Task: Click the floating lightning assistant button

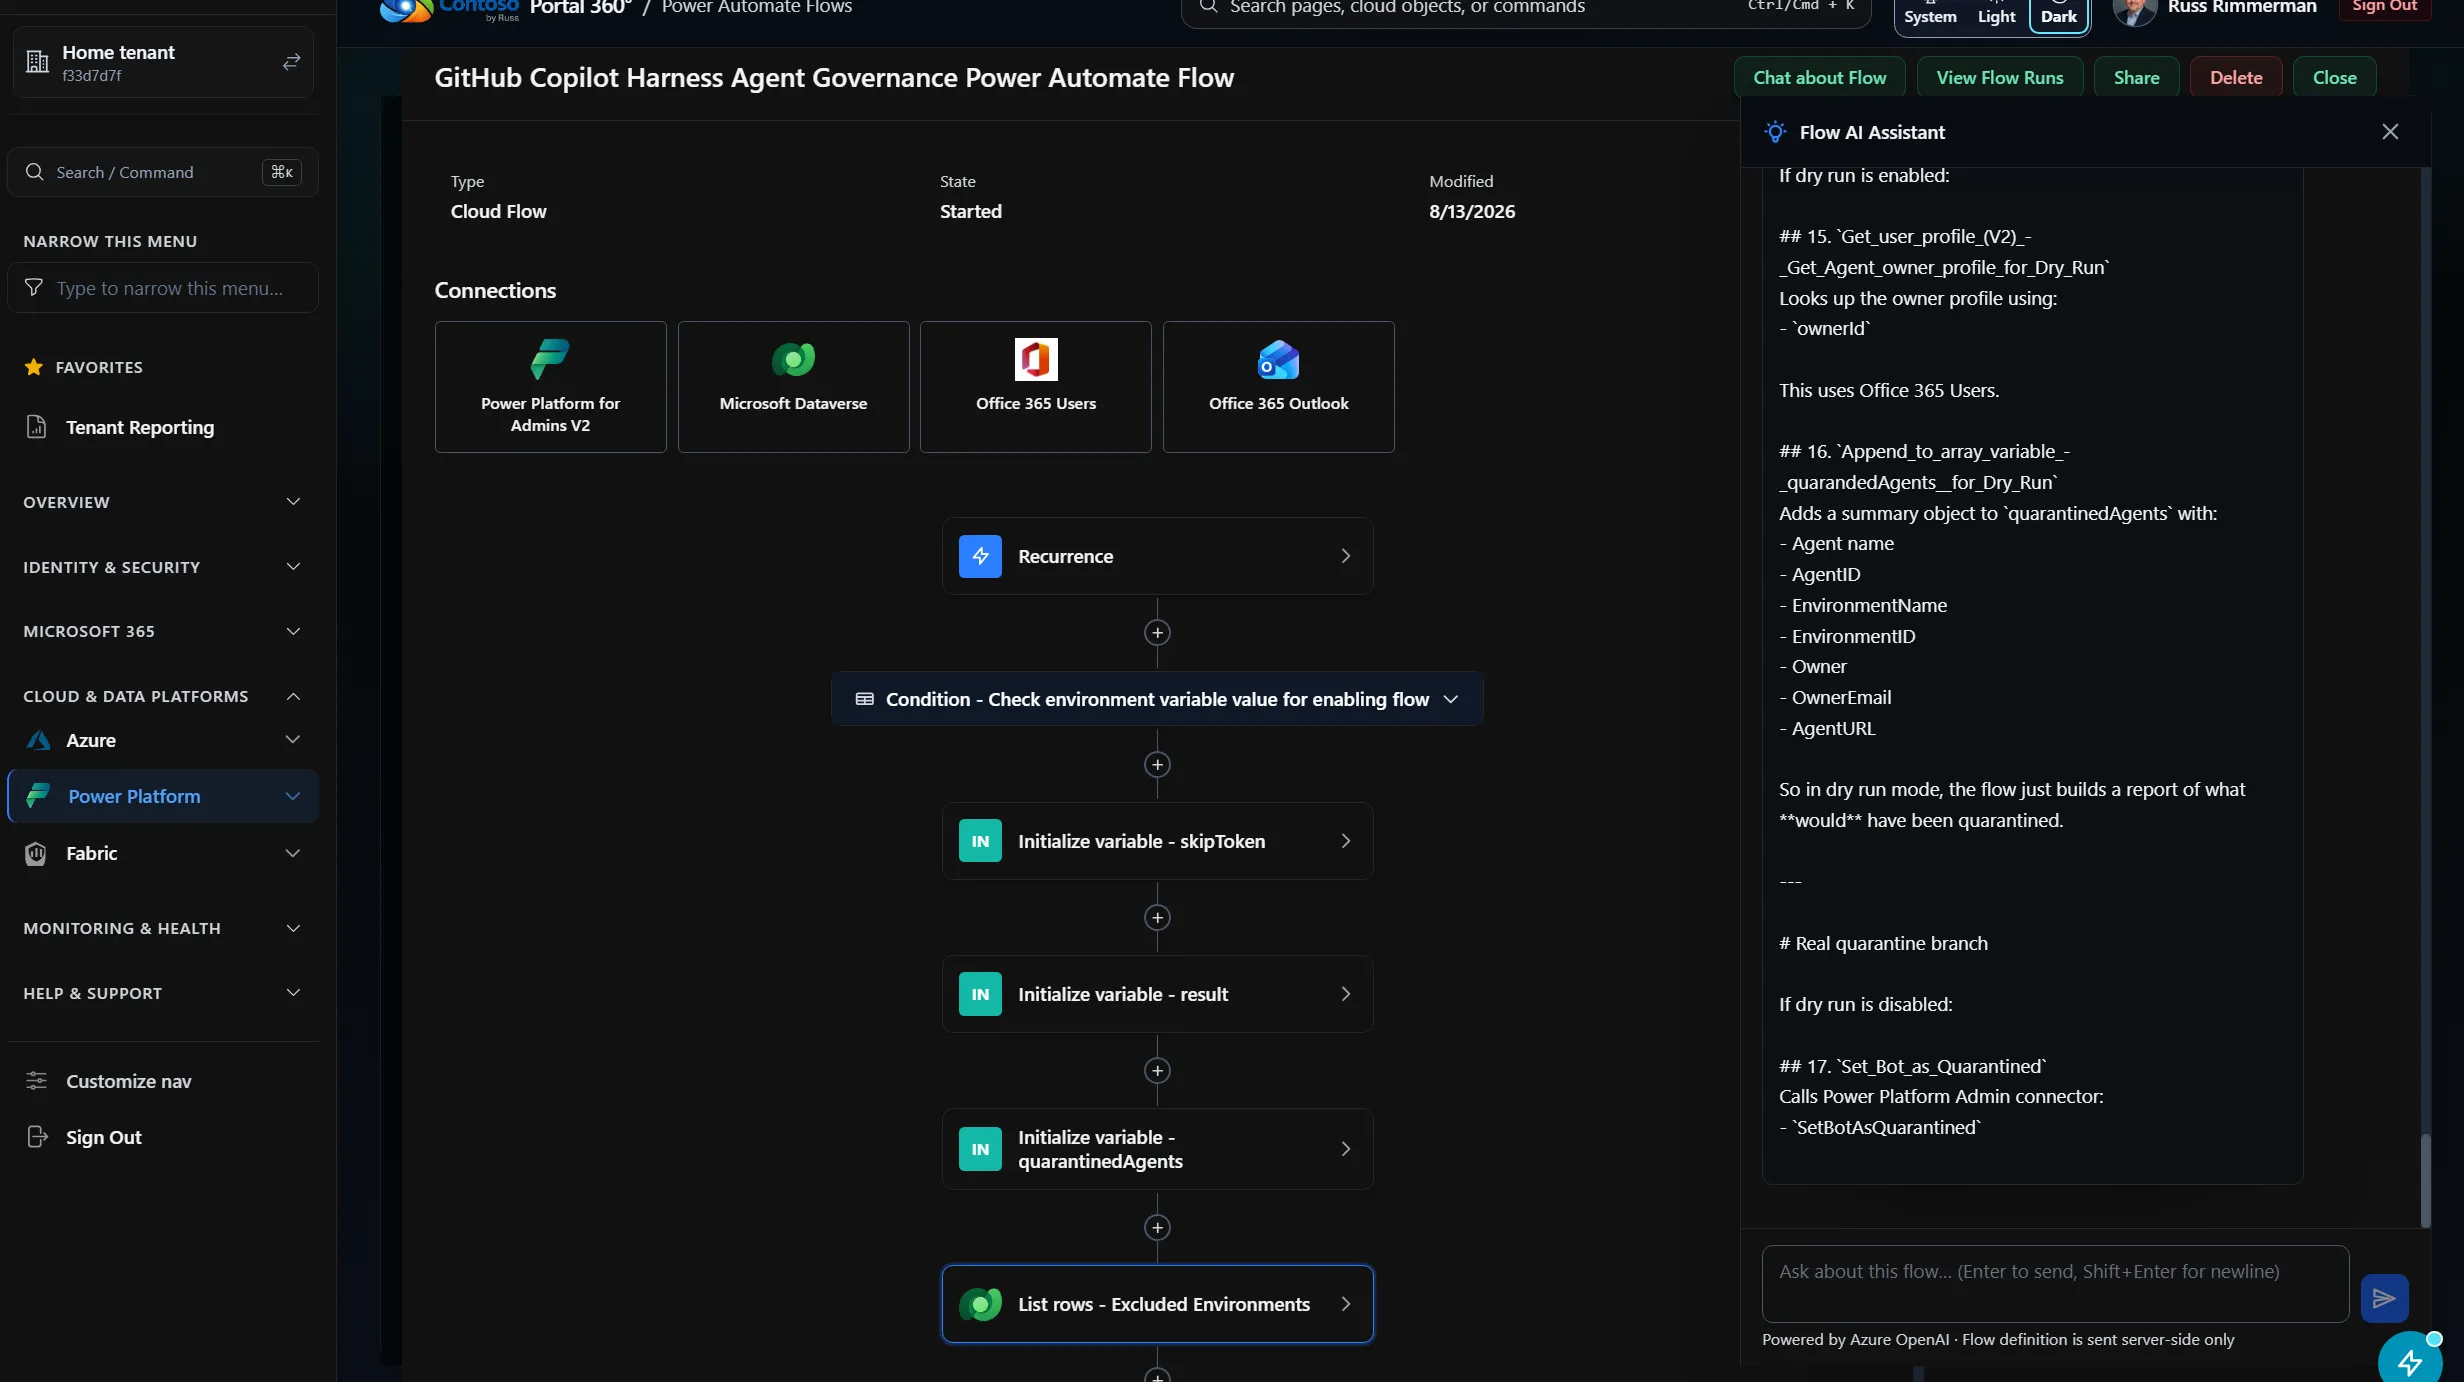Action: [2410, 1361]
